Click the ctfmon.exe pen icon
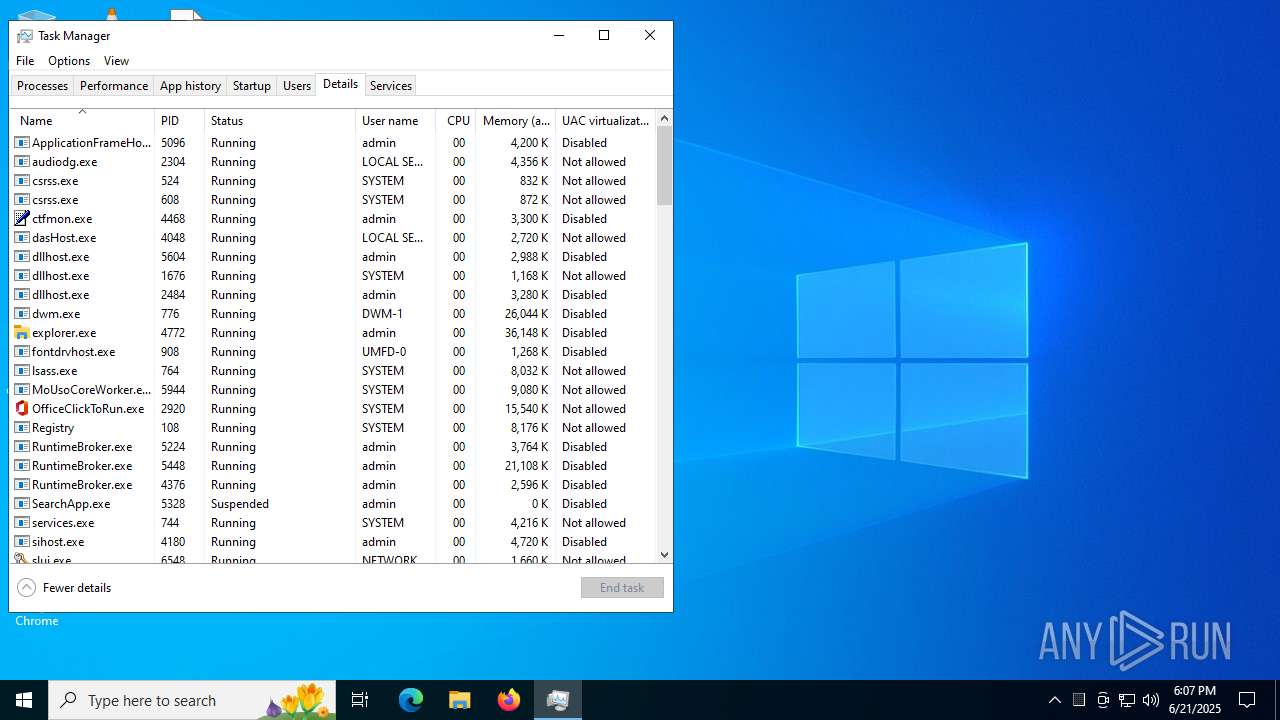This screenshot has width=1280, height=720. coord(22,218)
